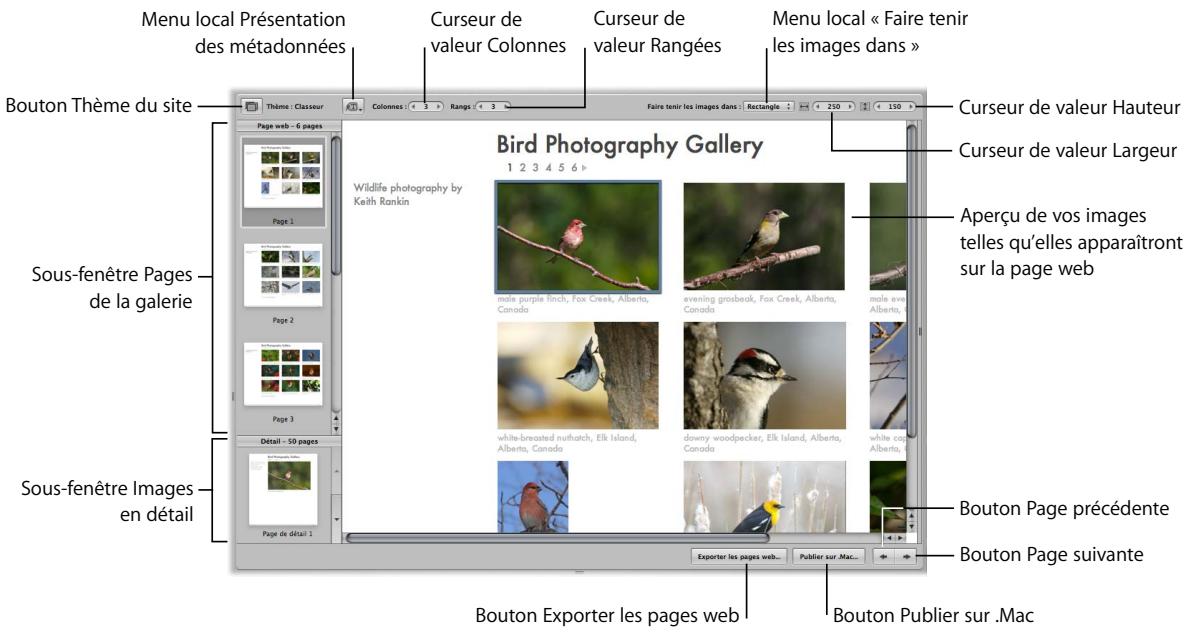Go to gallery page 3 in page numbers
The height and width of the screenshot is (634, 1187).
point(535,167)
